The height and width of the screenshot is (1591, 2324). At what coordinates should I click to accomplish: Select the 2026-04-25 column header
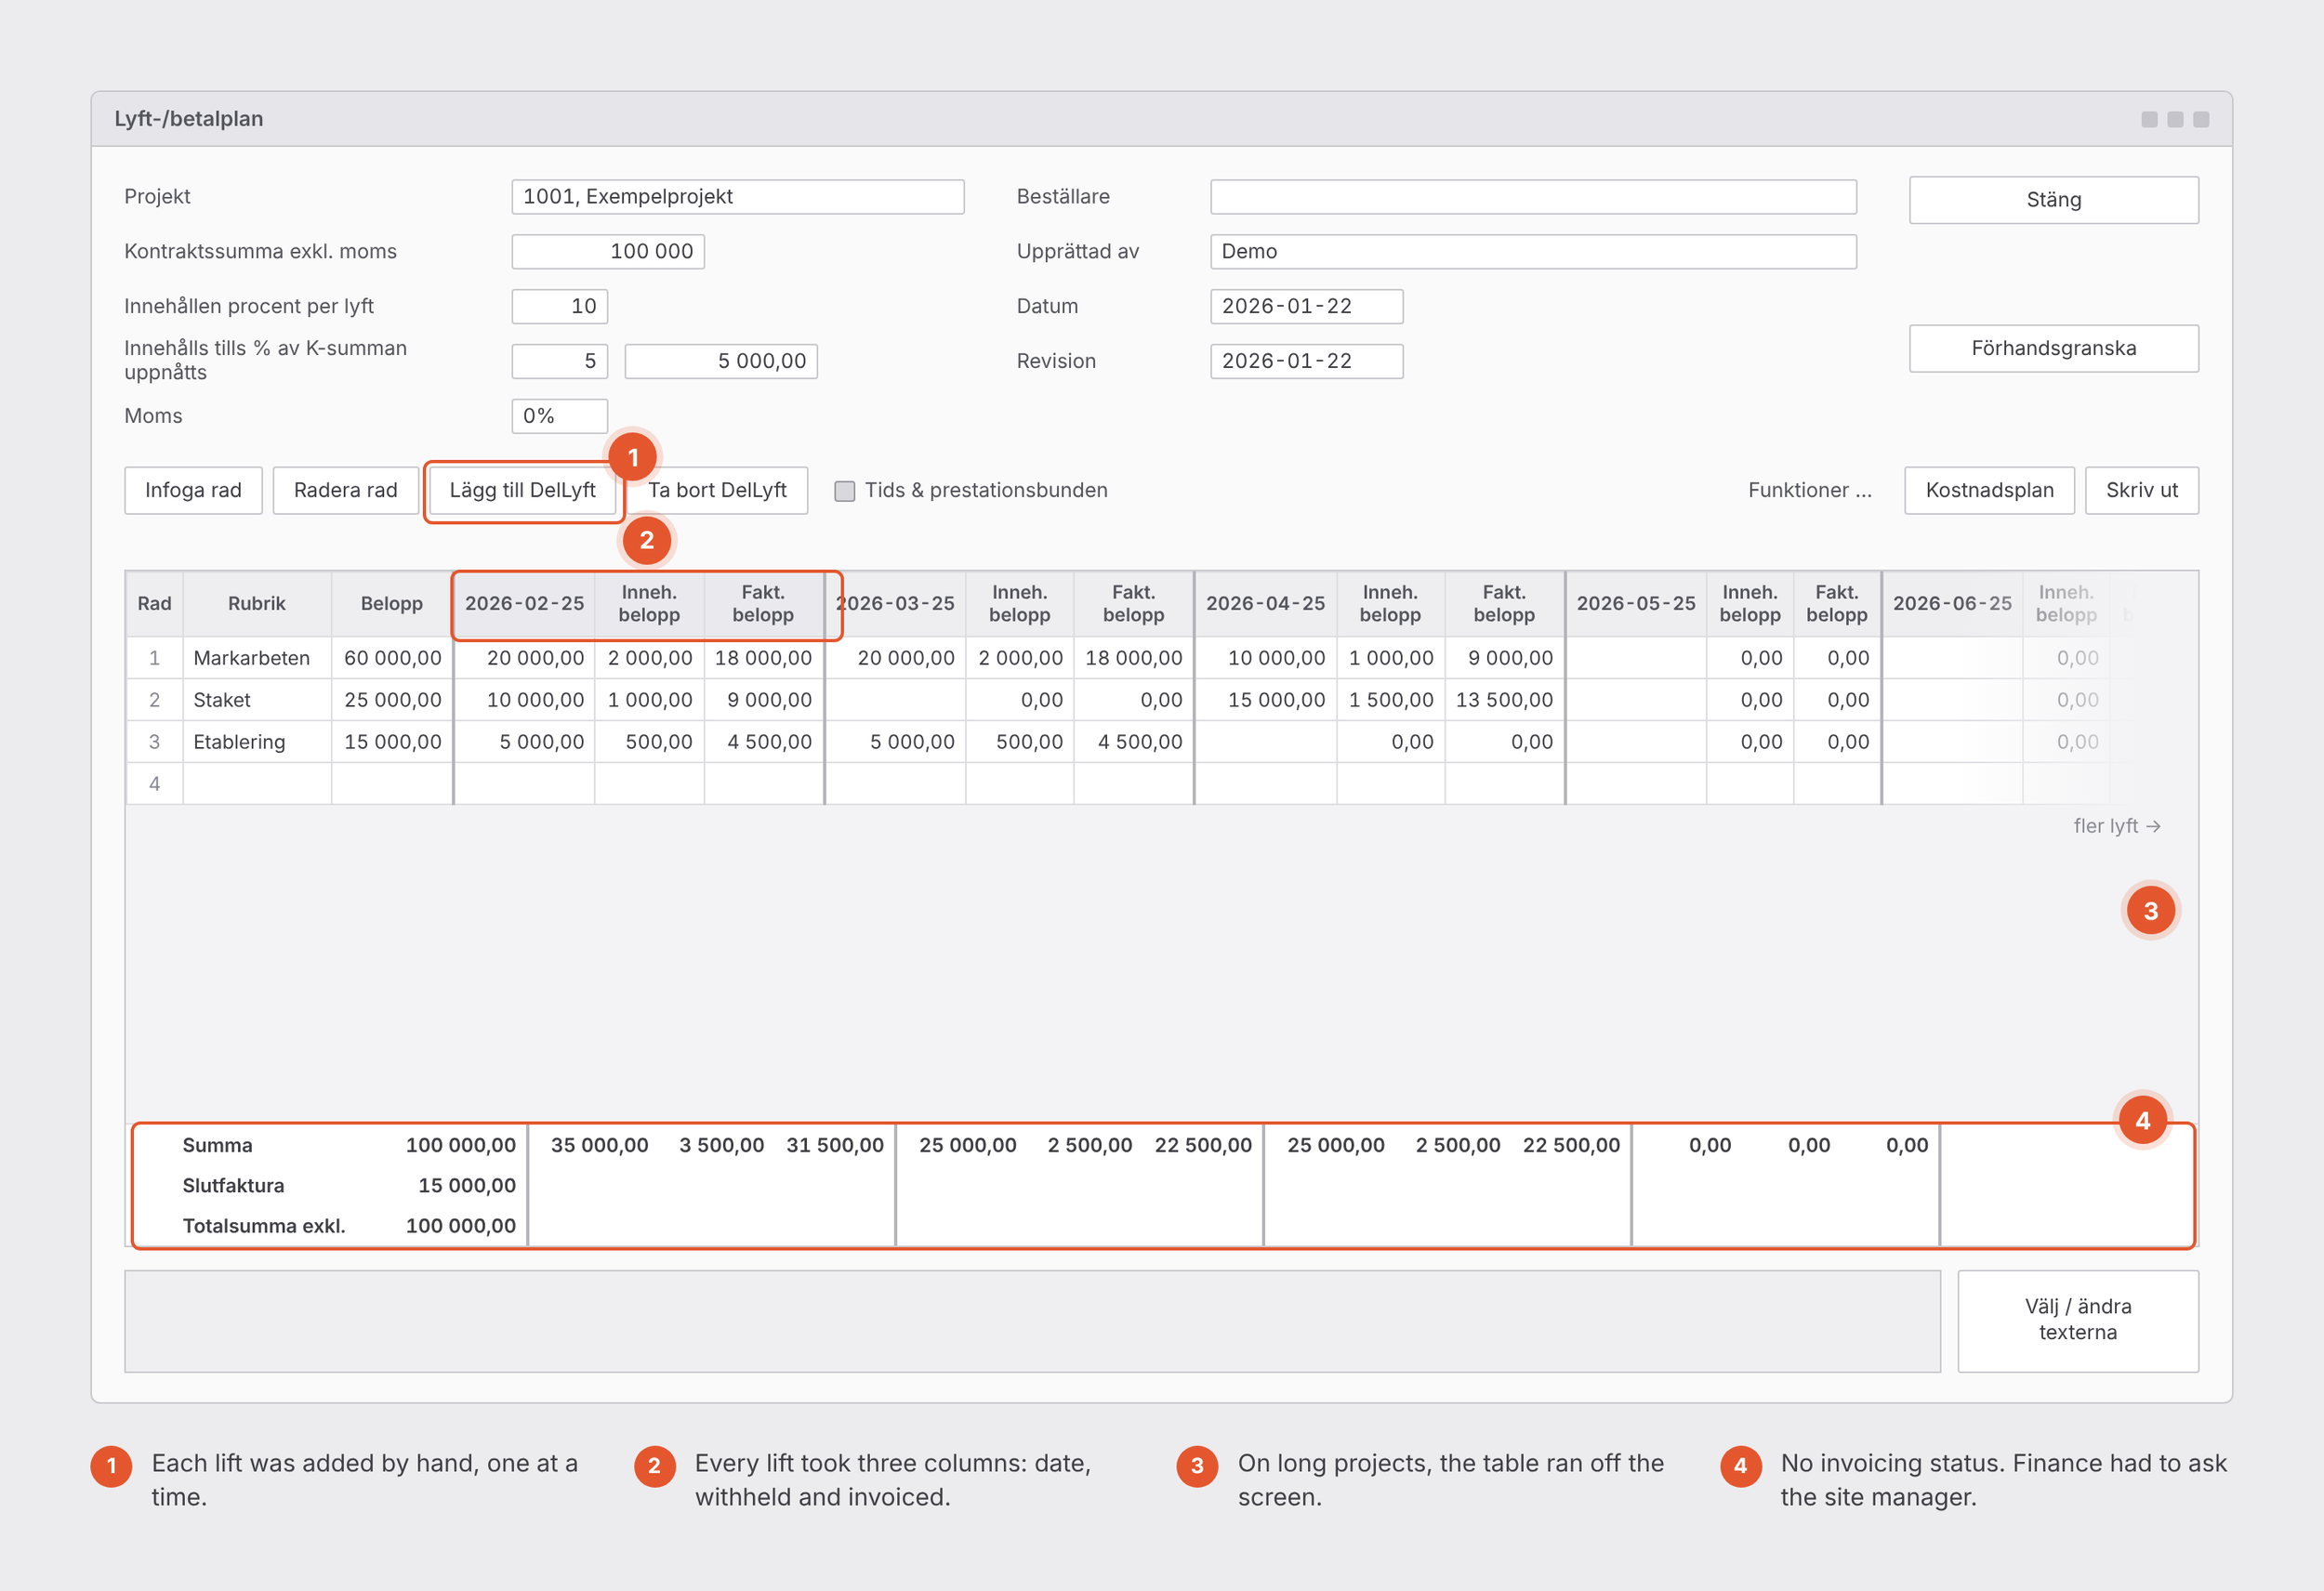coord(1265,604)
